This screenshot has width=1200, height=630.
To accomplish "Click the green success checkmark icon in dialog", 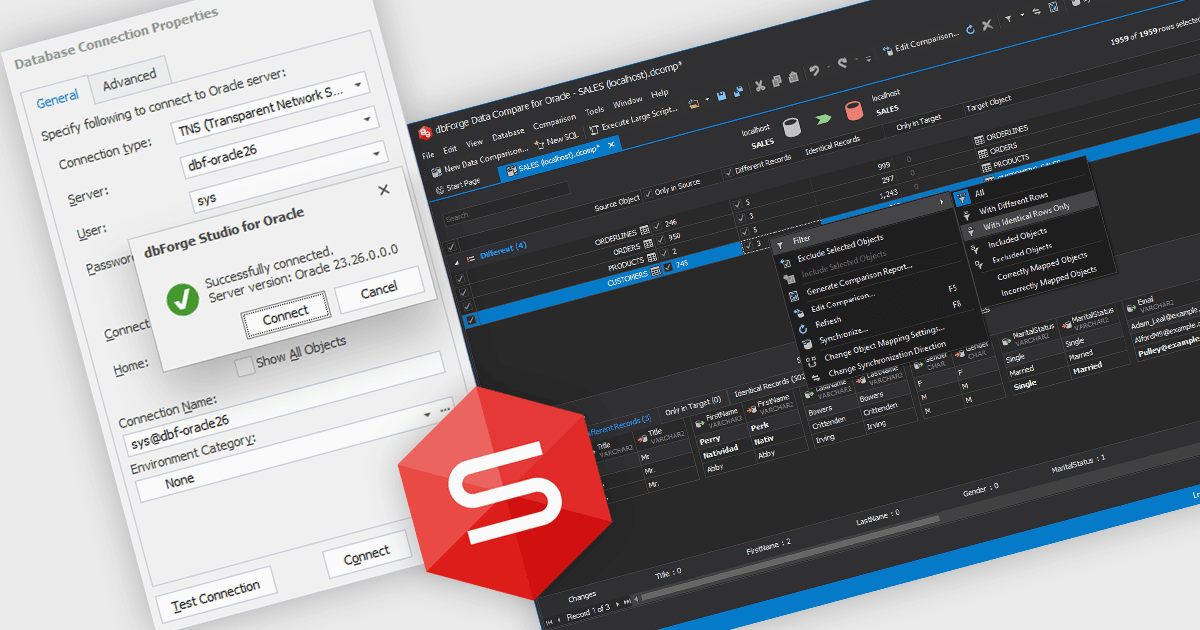I will pos(181,299).
